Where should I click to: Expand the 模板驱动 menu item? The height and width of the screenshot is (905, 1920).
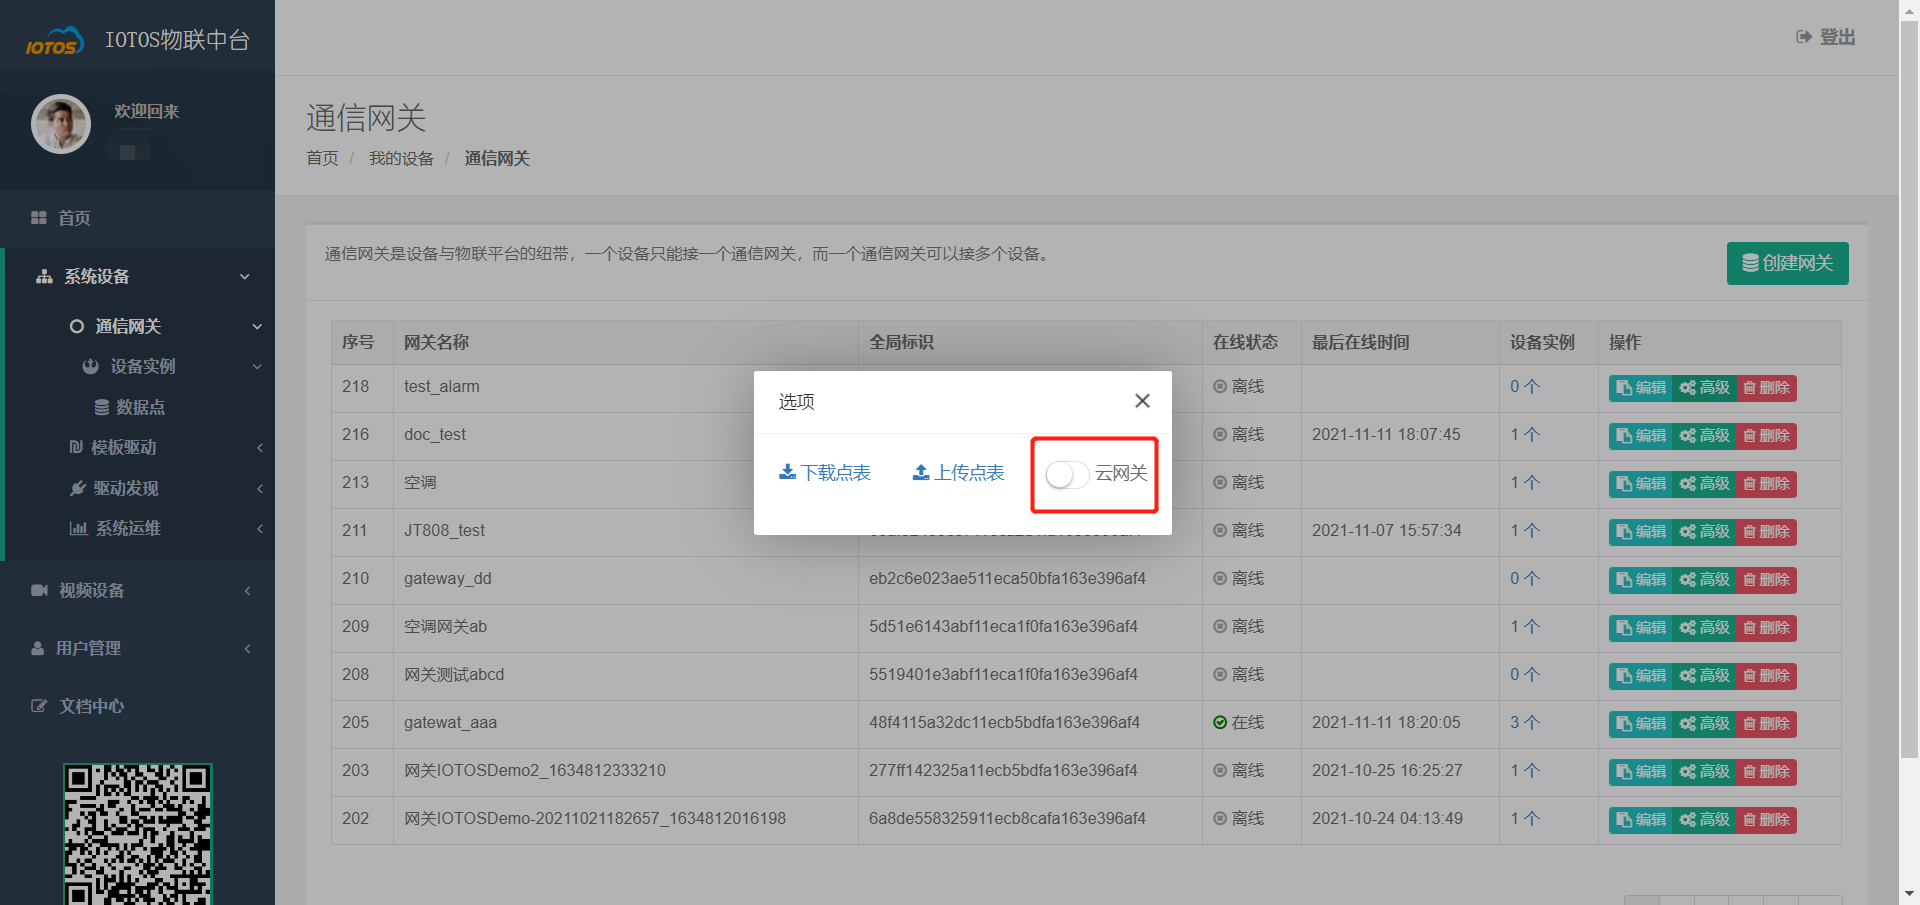125,447
